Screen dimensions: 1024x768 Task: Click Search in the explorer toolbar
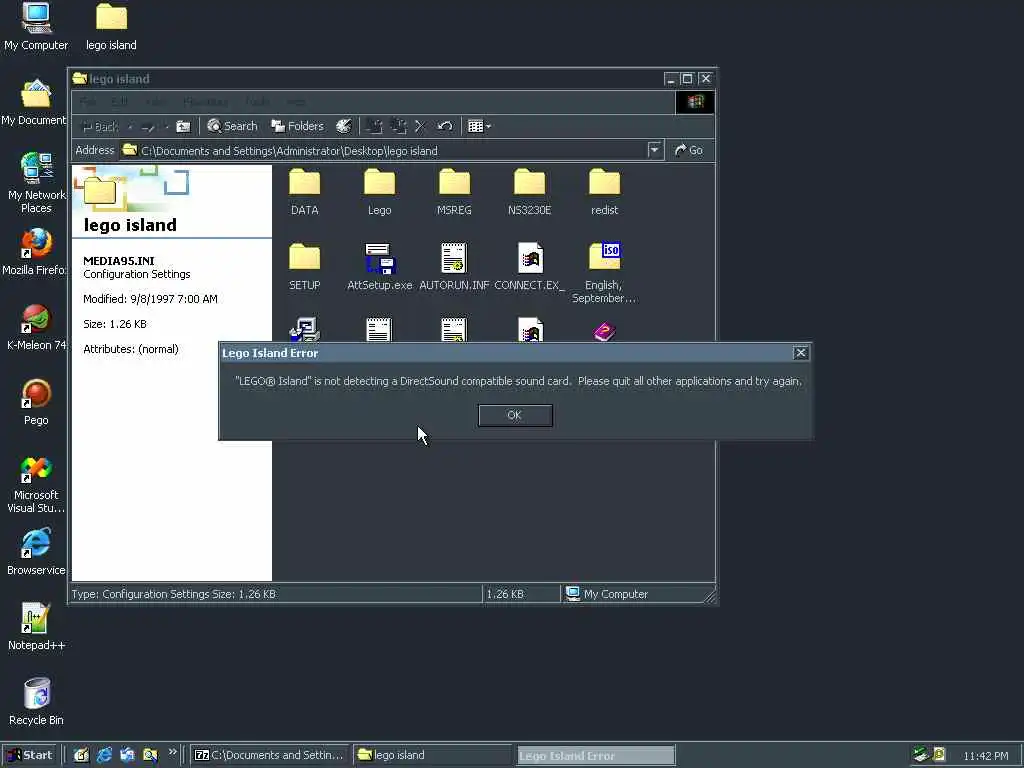[x=232, y=126]
